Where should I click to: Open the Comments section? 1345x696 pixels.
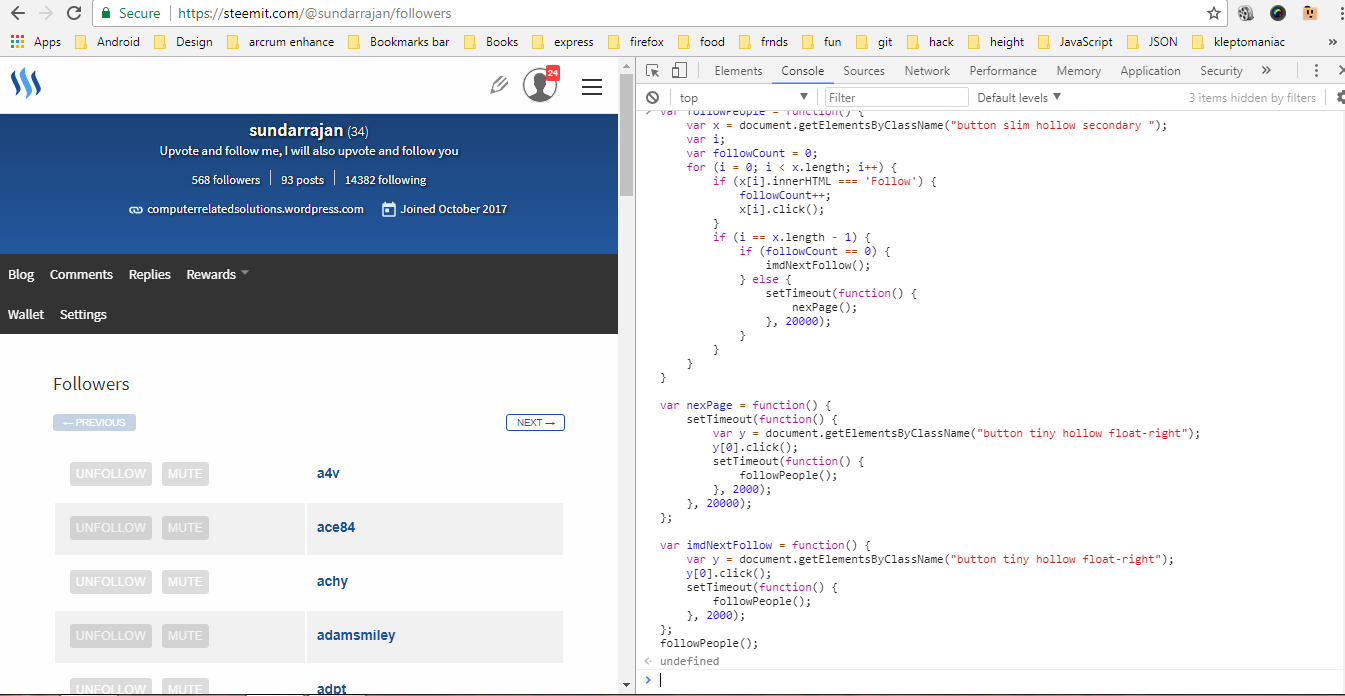[x=81, y=274]
